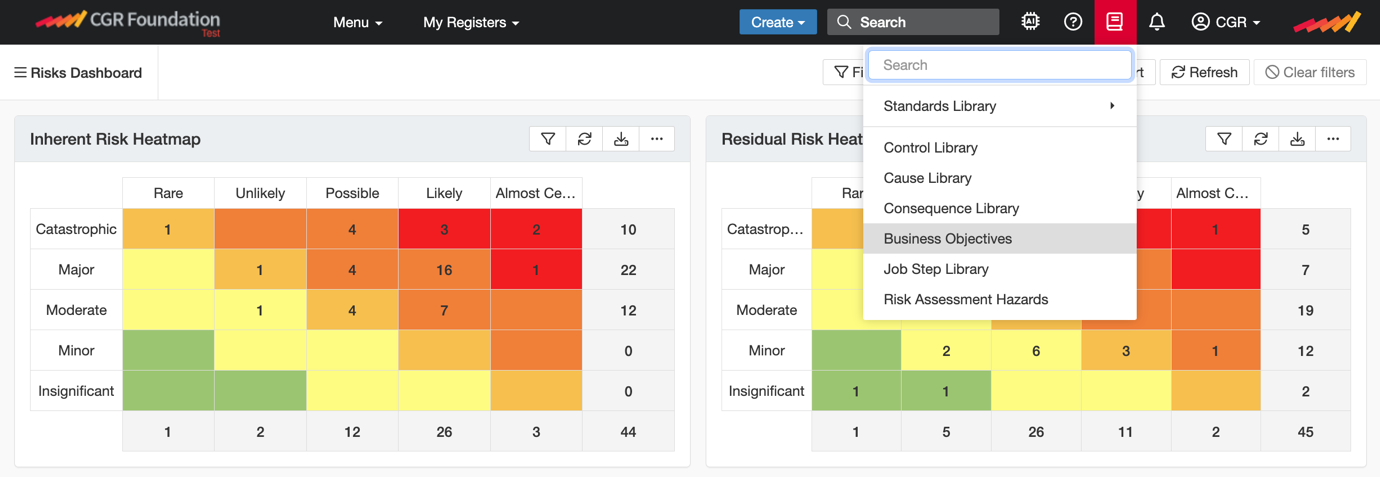
Task: Click the Refresh dashboard button
Action: click(1205, 72)
